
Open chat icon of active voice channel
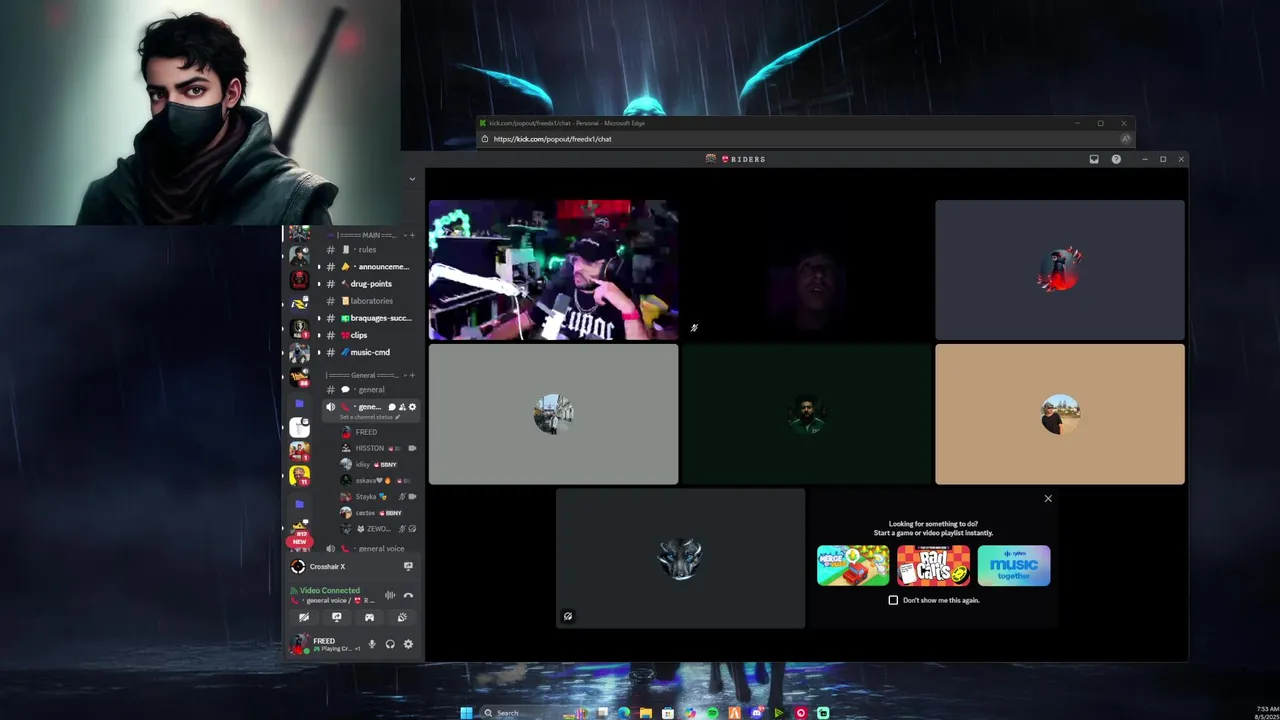pyautogui.click(x=392, y=407)
